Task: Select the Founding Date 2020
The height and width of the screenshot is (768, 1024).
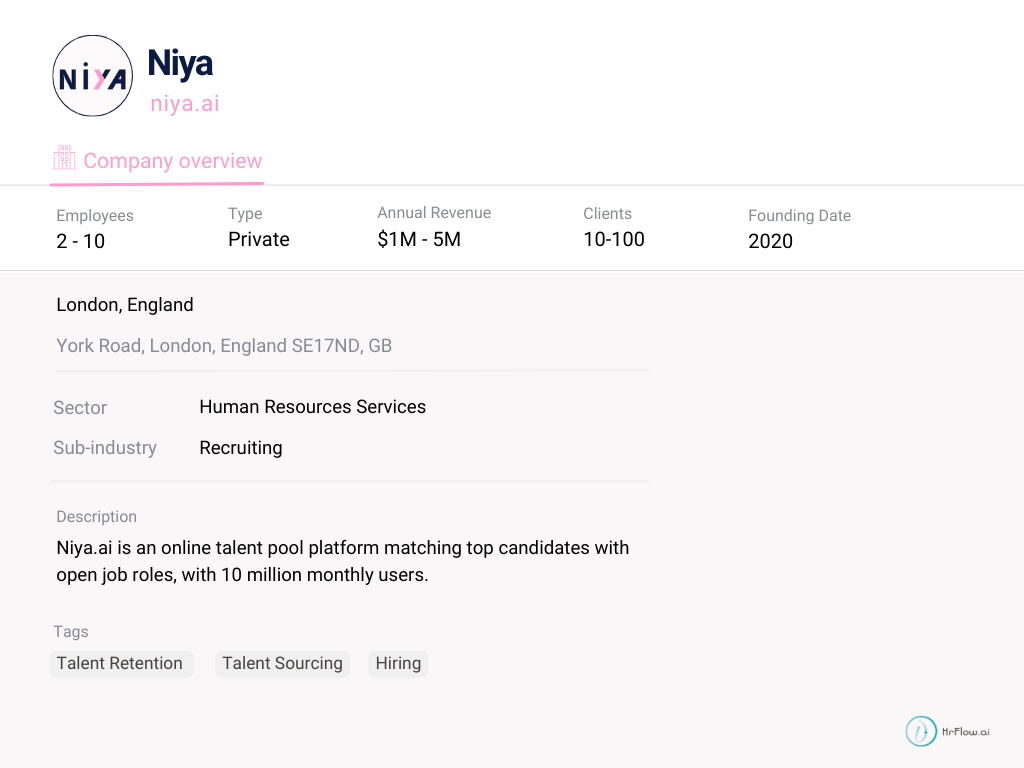Action: click(770, 241)
